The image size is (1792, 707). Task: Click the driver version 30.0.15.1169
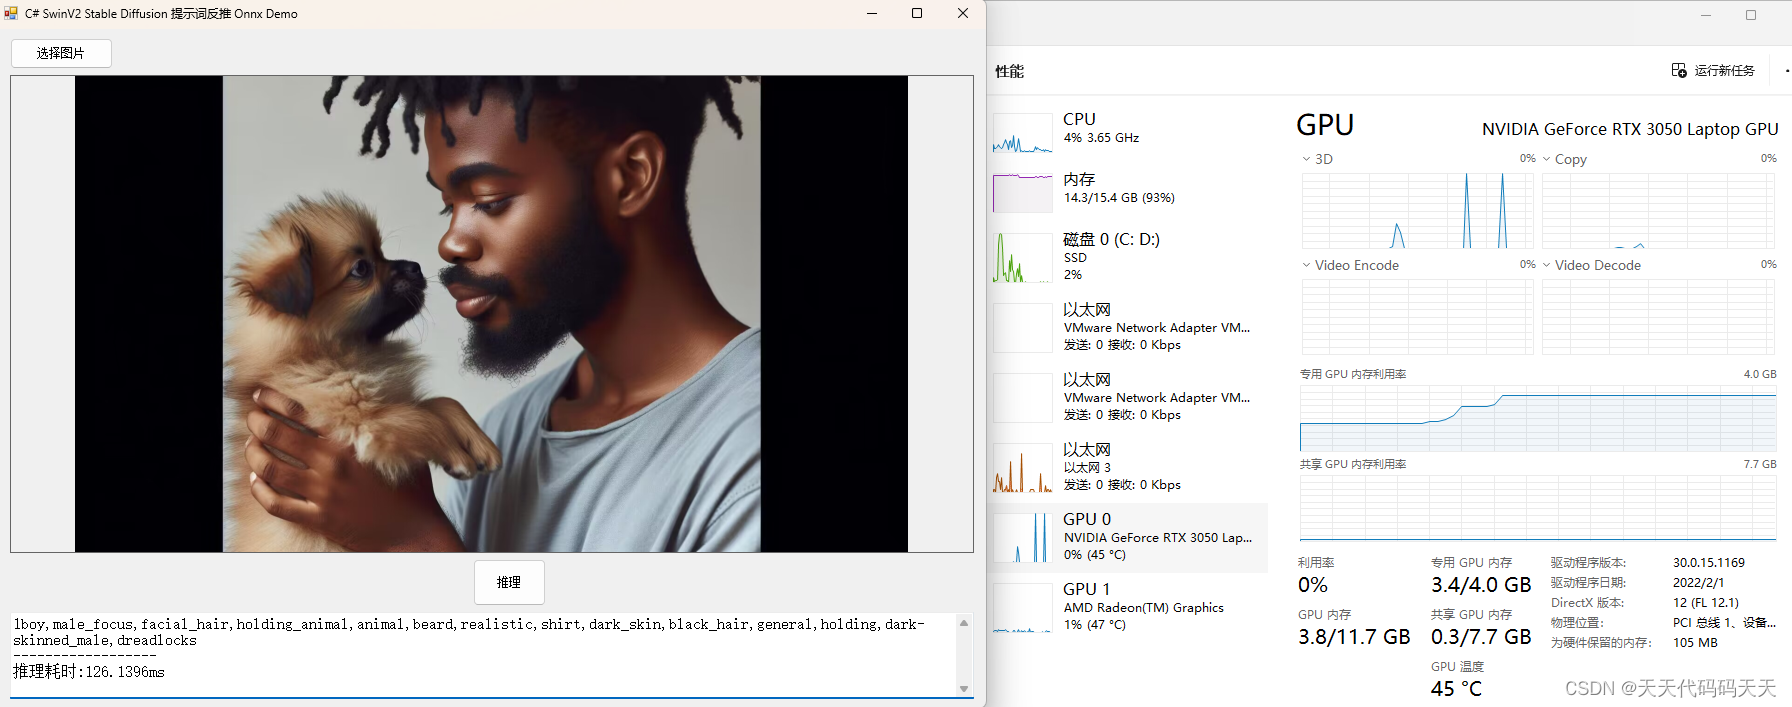(x=1709, y=563)
